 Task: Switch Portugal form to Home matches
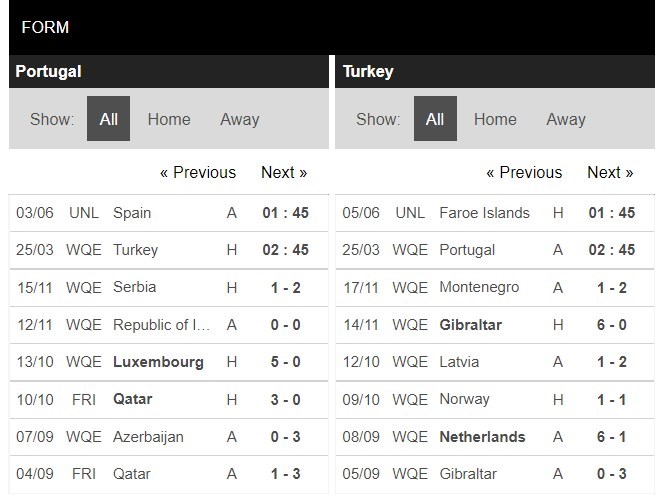[169, 119]
